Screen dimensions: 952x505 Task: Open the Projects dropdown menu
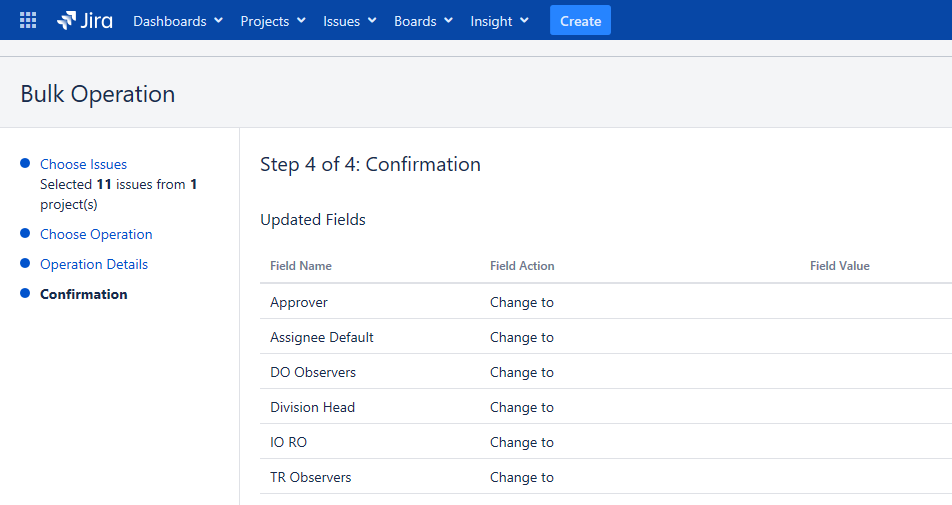(273, 21)
